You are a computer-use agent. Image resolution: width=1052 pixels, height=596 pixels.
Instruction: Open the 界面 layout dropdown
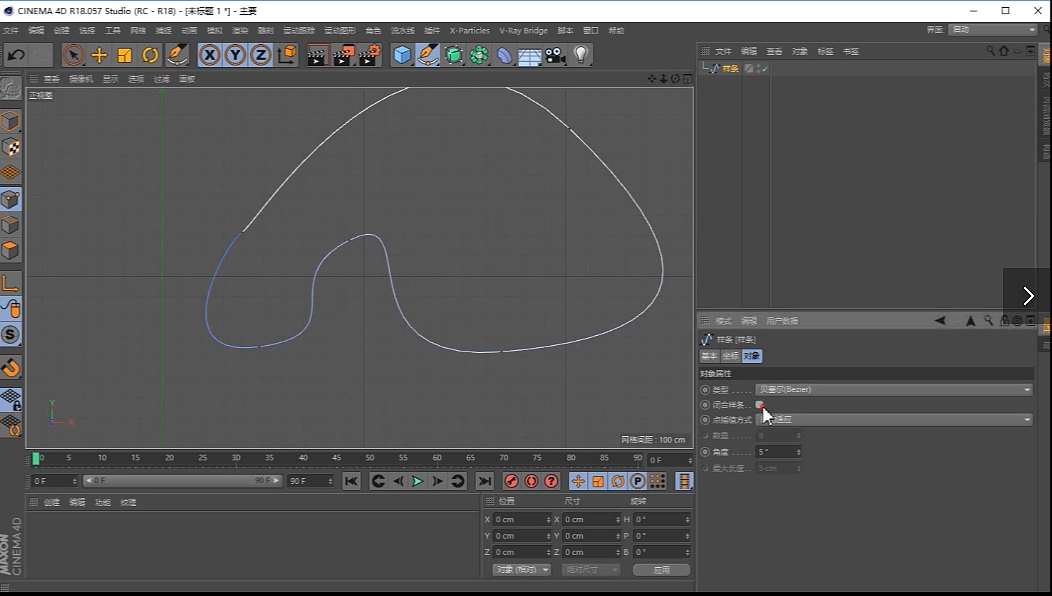point(994,30)
